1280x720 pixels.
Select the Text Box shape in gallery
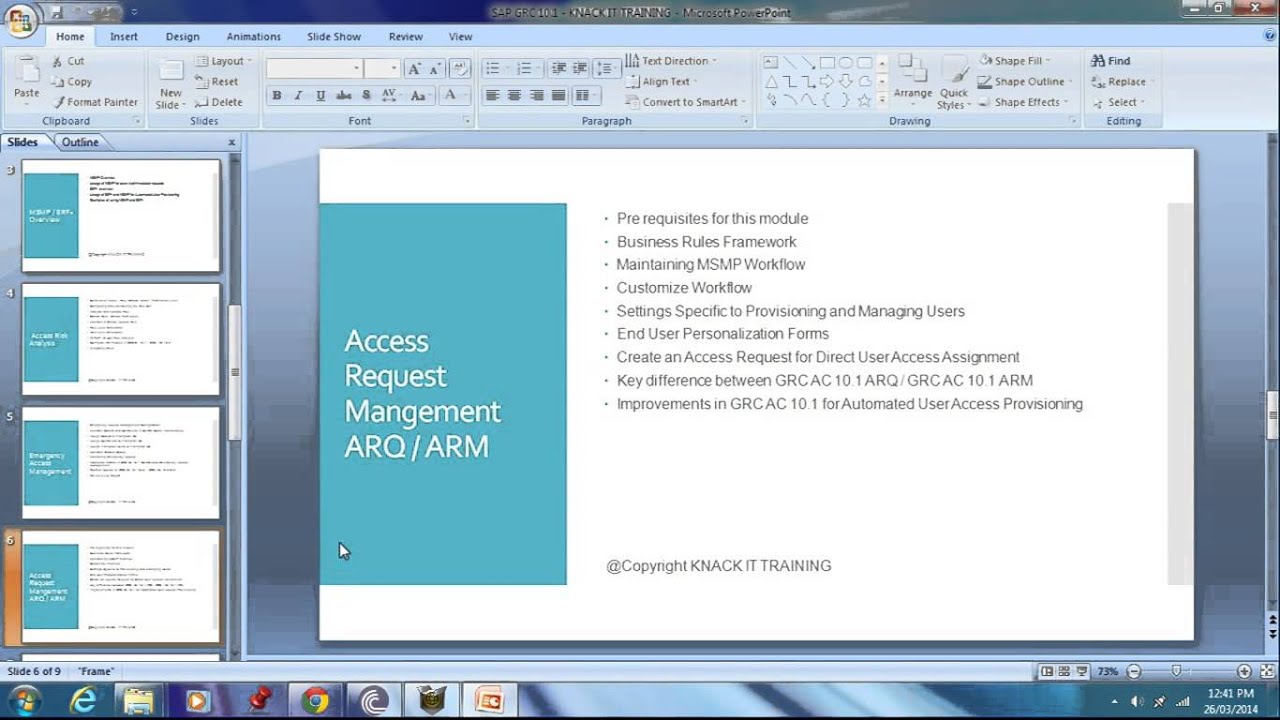pyautogui.click(x=771, y=63)
